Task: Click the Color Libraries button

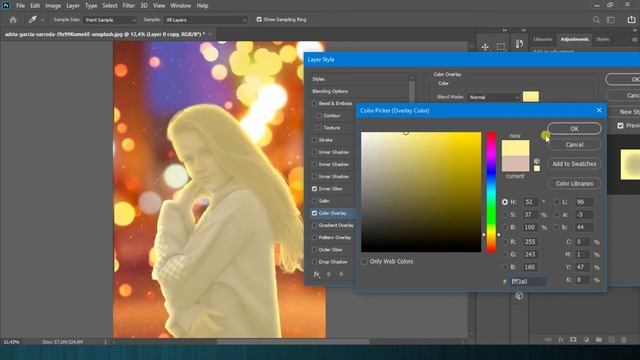Action: pos(574,184)
